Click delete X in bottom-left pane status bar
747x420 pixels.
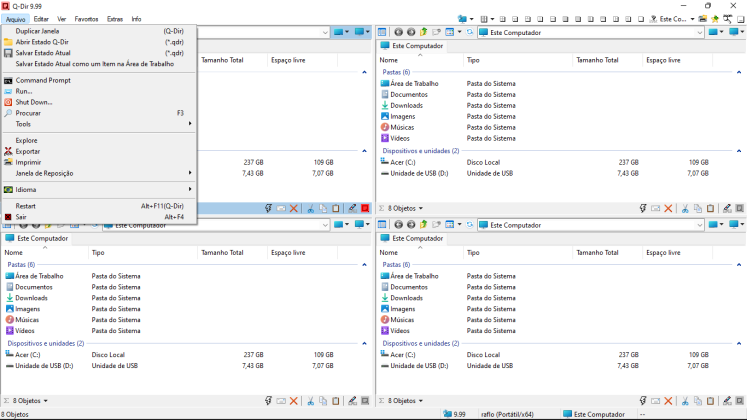(x=293, y=401)
